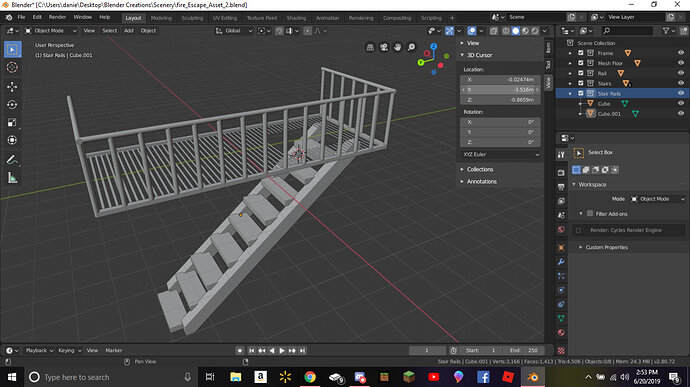Collapse the 3D Cursor panel
The height and width of the screenshot is (387, 690).
pyautogui.click(x=479, y=55)
